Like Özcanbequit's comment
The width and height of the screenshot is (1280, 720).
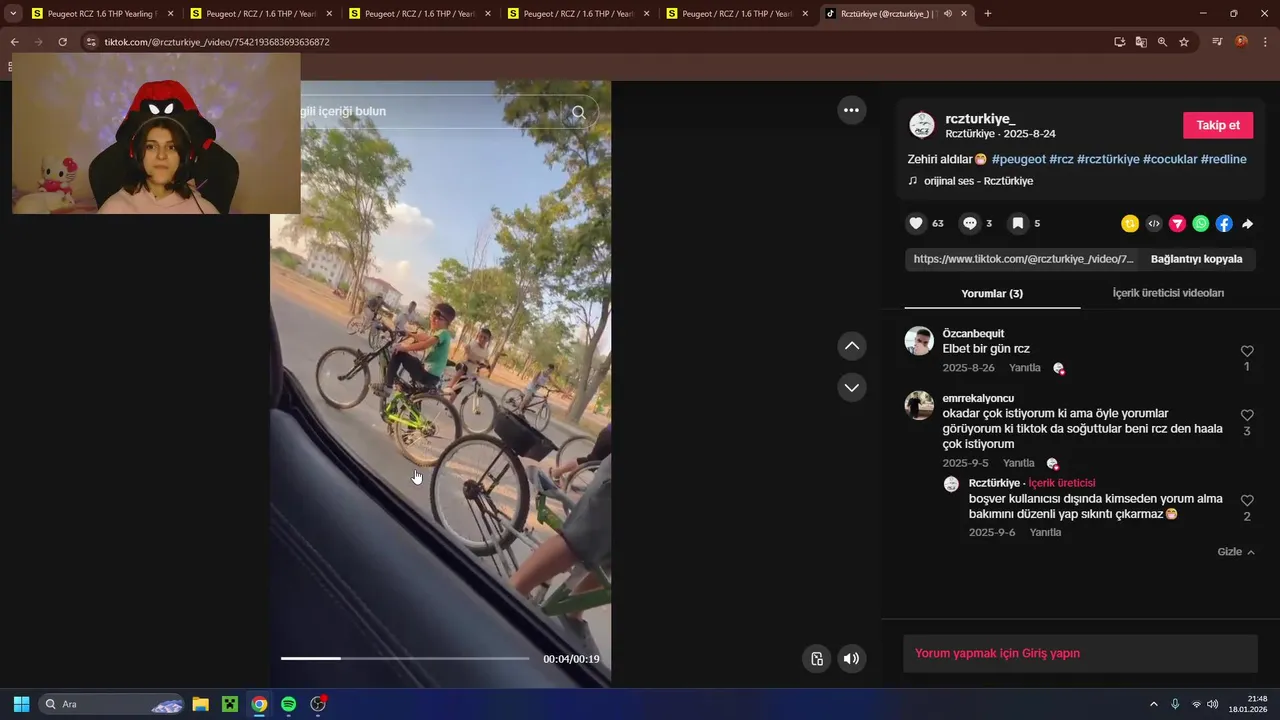point(1247,351)
